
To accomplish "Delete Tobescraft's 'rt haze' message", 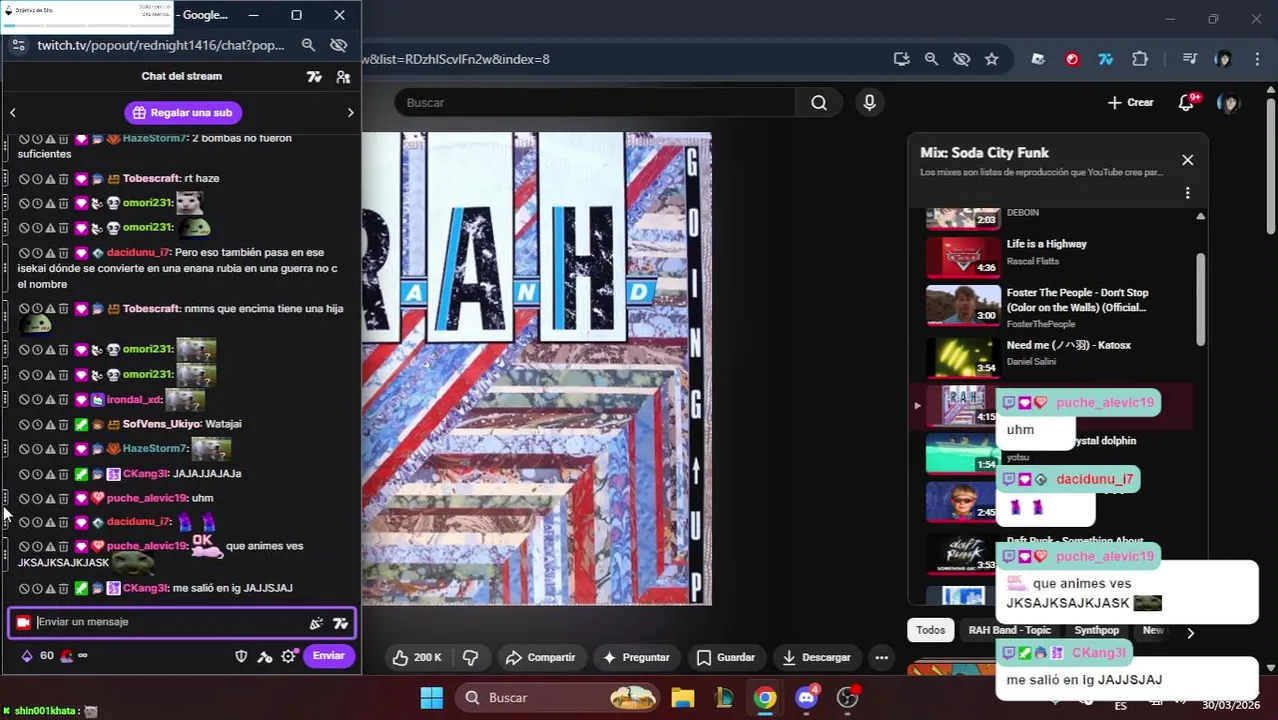I will (63, 179).
